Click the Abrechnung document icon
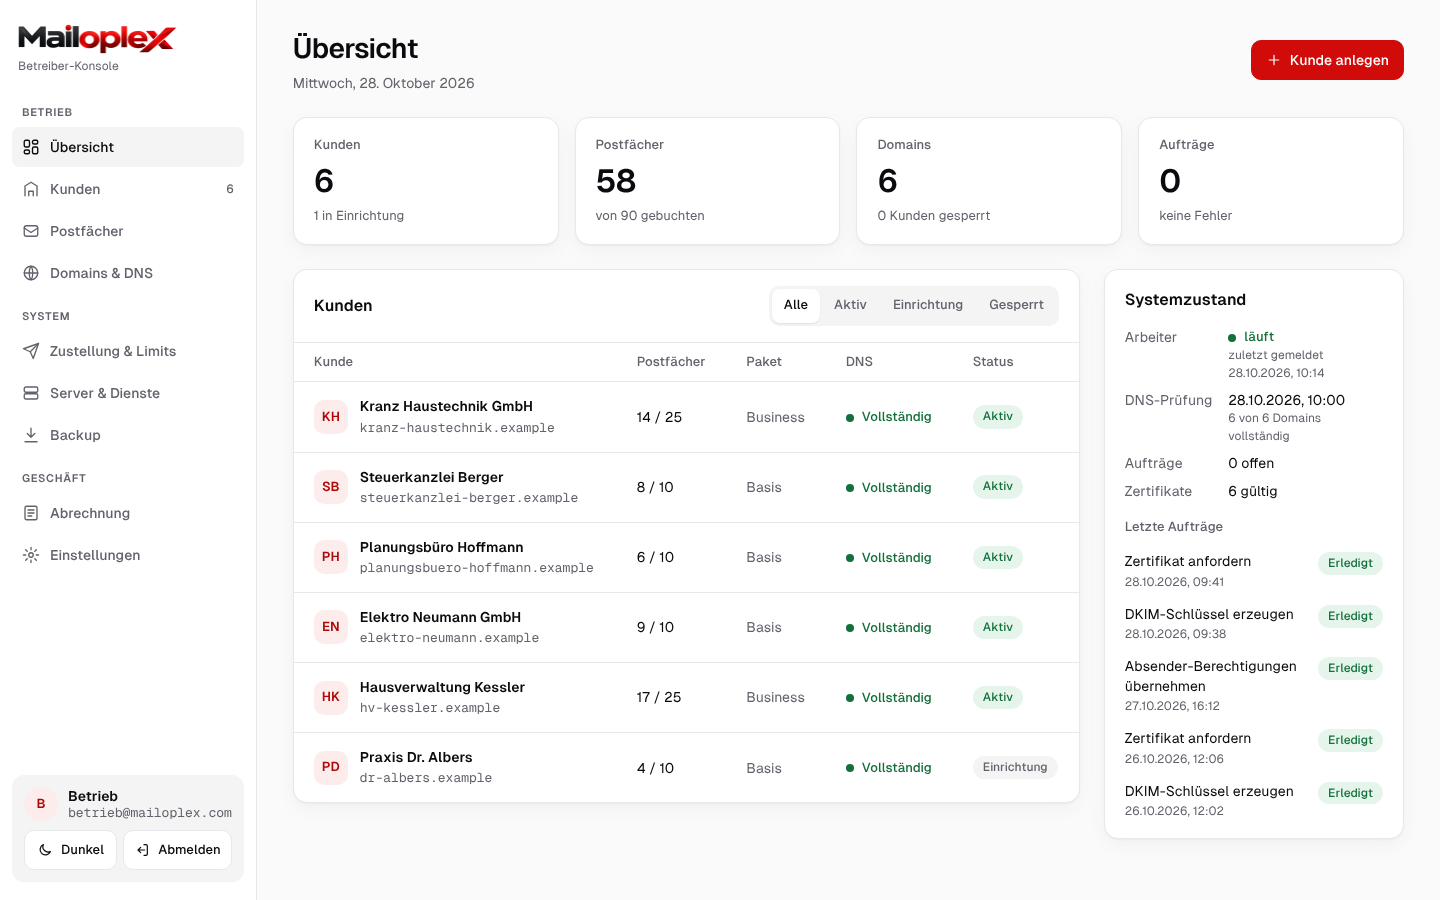1440x900 pixels. (31, 513)
